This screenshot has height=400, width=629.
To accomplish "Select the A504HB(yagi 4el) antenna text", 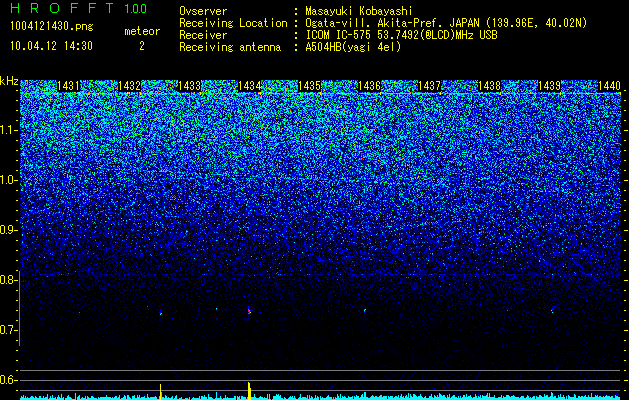I will tap(353, 47).
